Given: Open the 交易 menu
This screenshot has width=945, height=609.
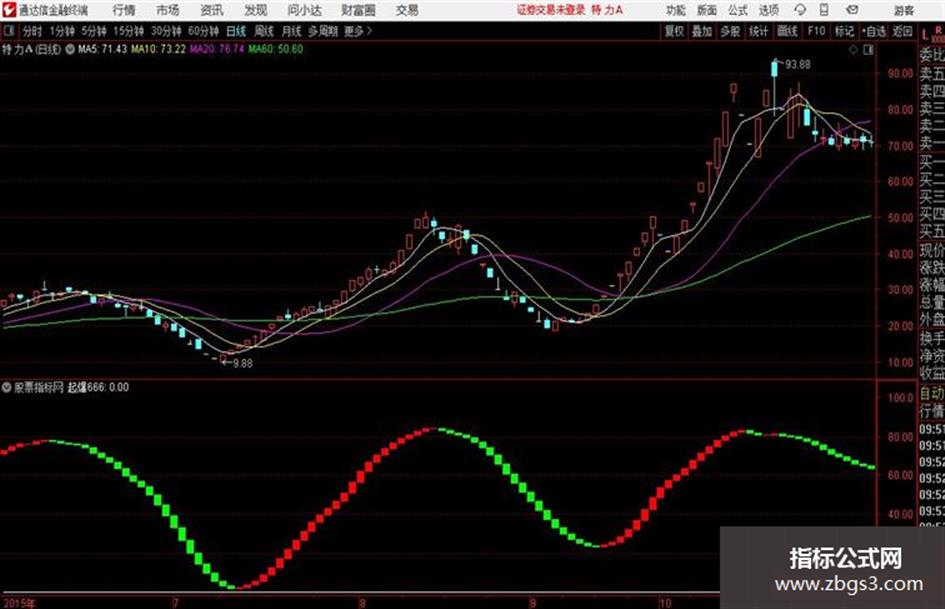Looking at the screenshot, I should (x=407, y=10).
